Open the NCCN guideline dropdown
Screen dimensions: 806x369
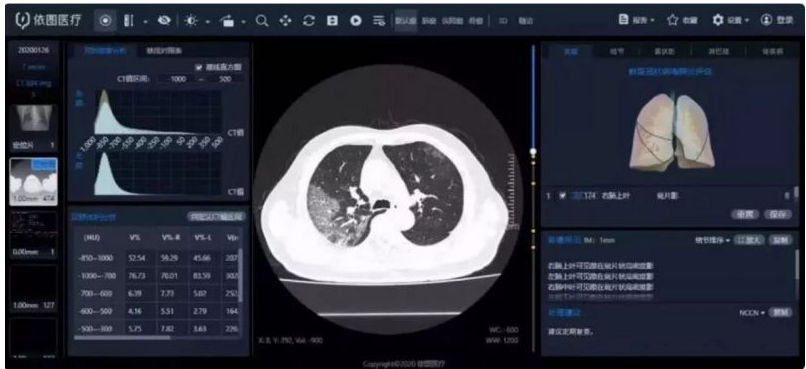point(752,312)
